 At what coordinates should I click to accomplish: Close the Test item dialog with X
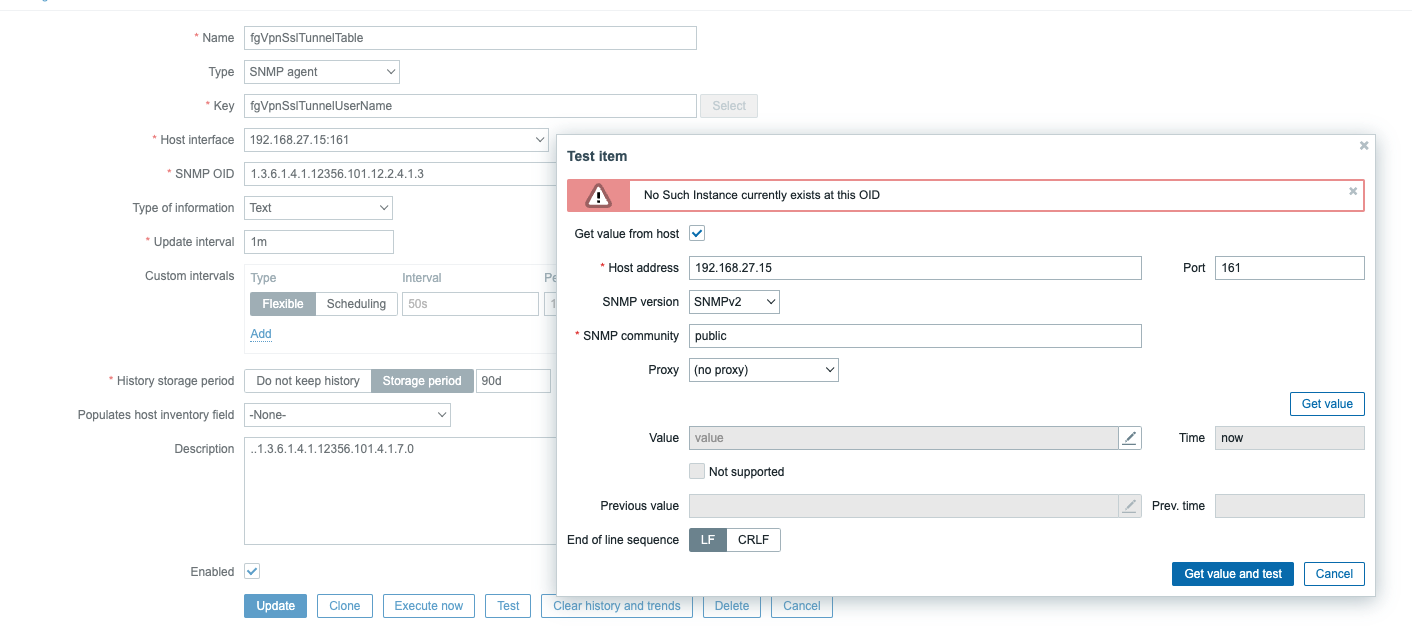tap(1363, 146)
